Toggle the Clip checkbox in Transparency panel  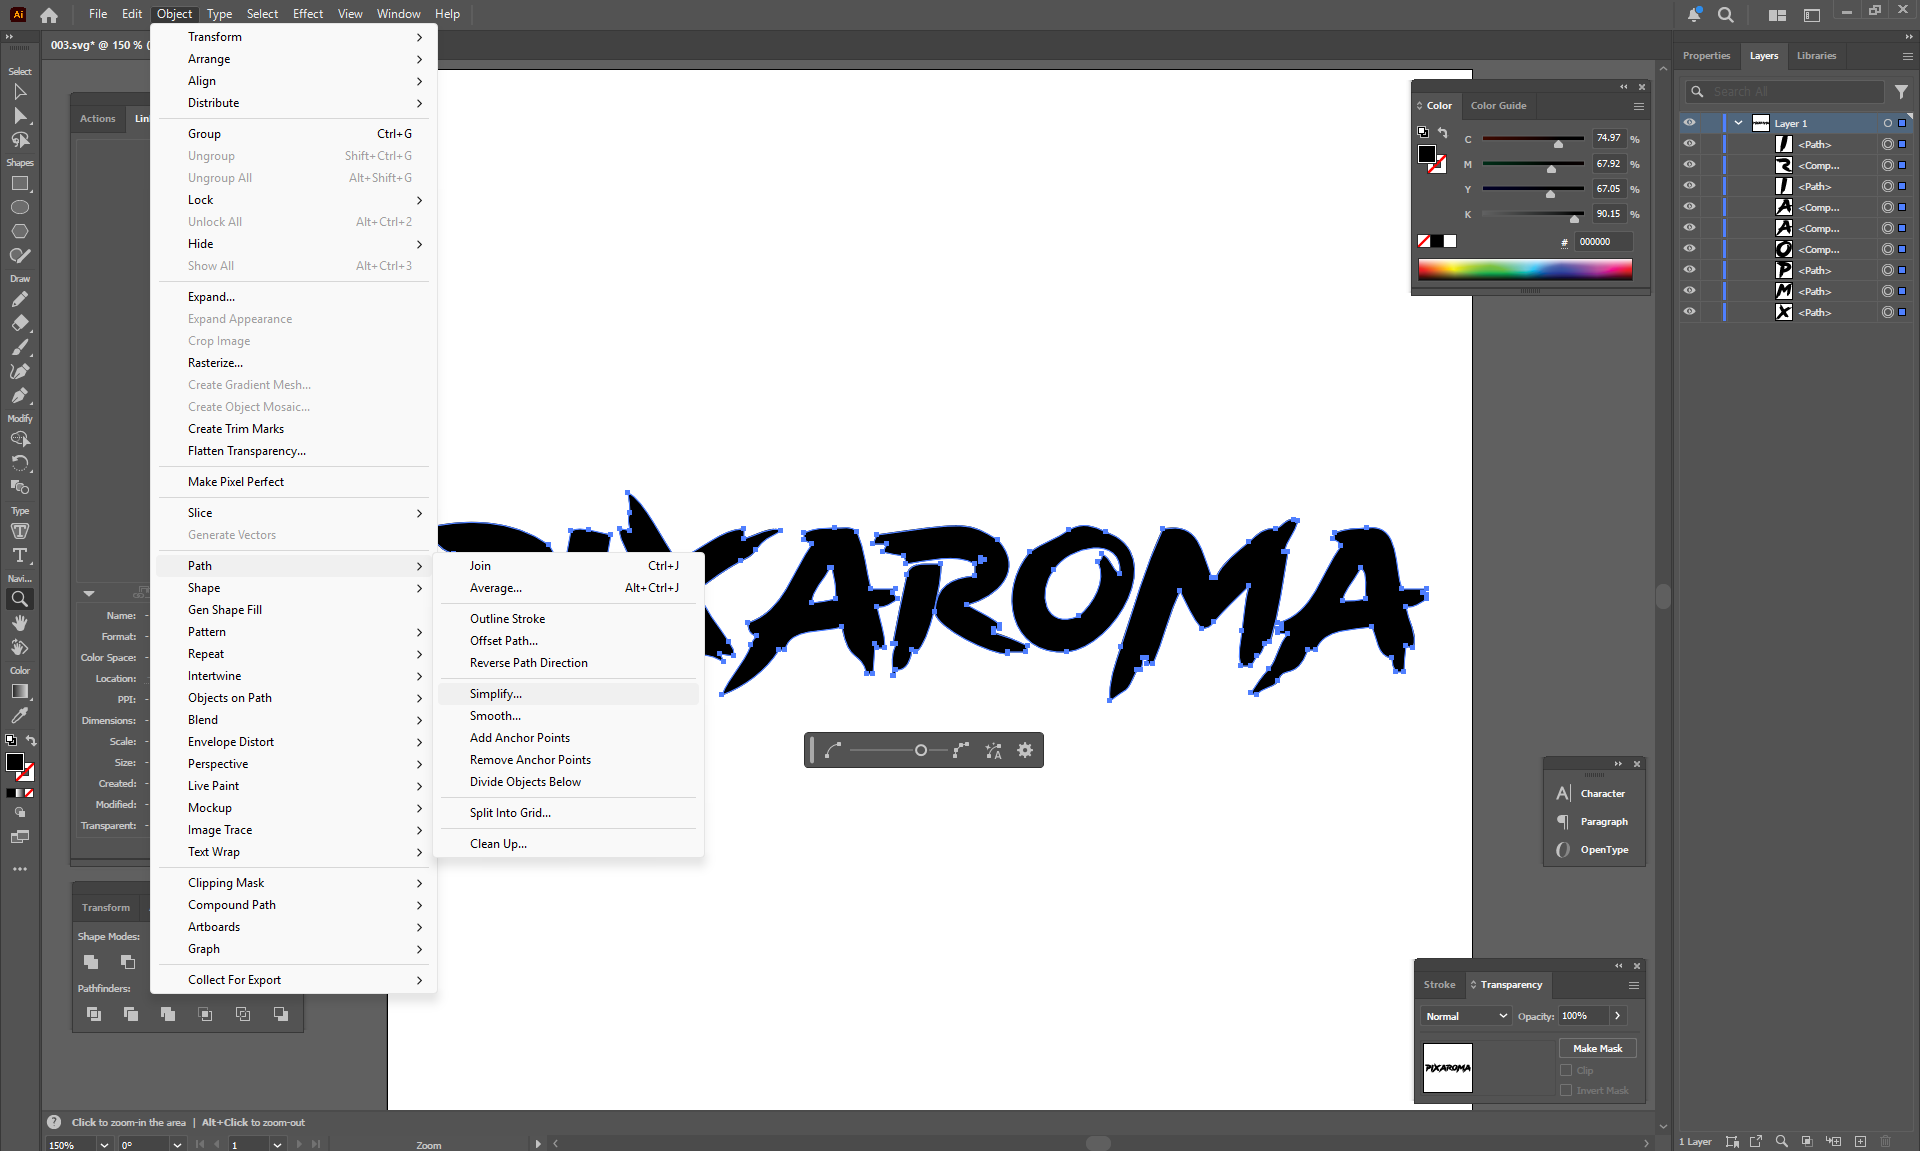coord(1566,1070)
